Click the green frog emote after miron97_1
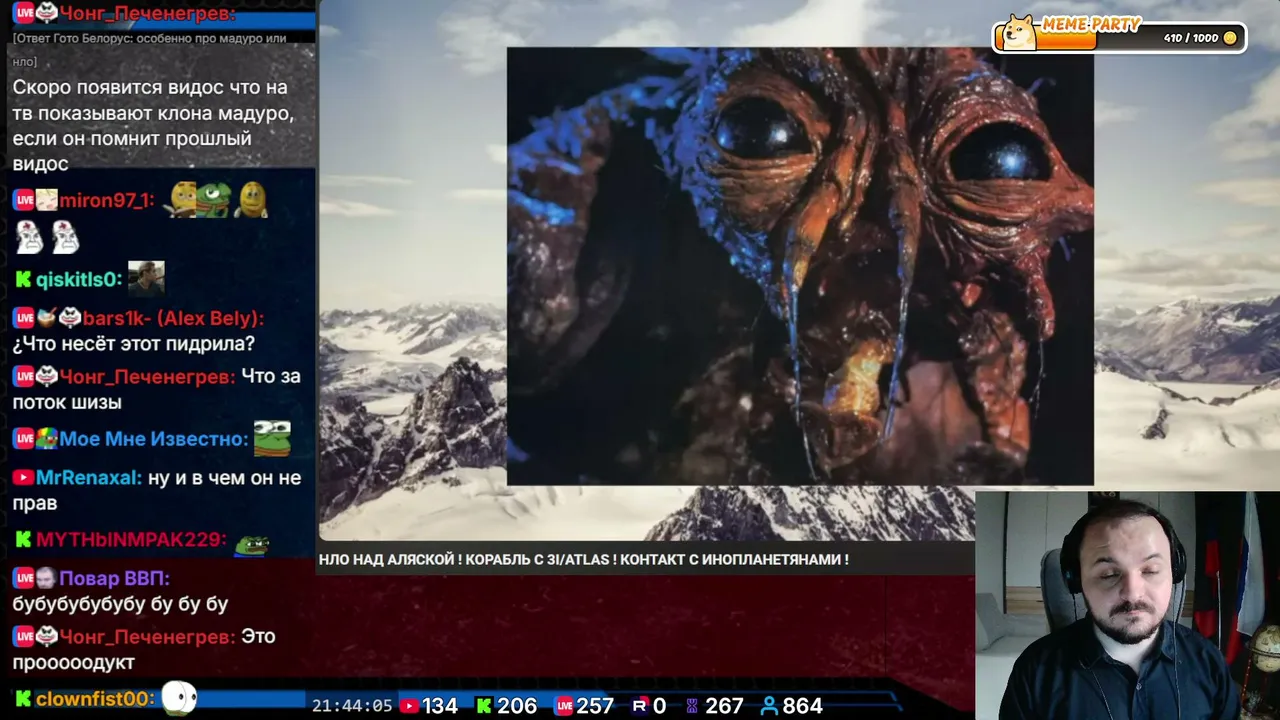 pyautogui.click(x=213, y=199)
